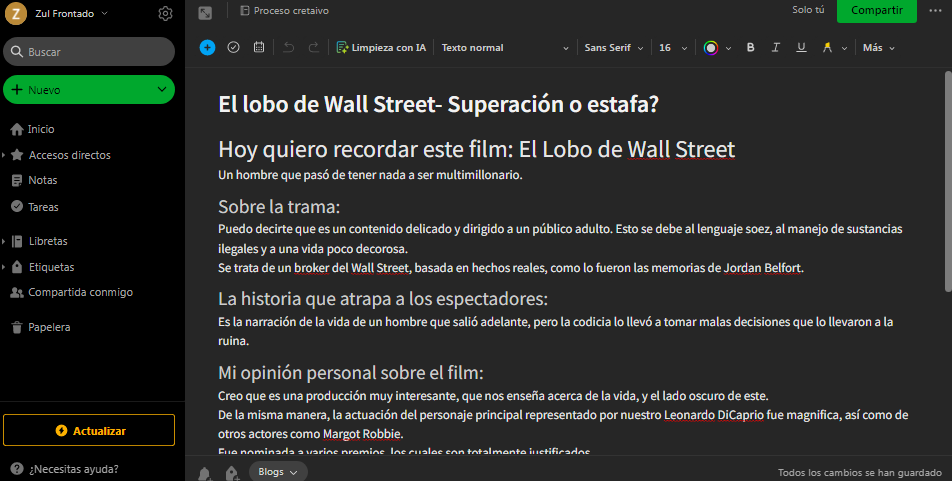Click the Inicio house icon
Image resolution: width=952 pixels, height=481 pixels.
tap(17, 129)
